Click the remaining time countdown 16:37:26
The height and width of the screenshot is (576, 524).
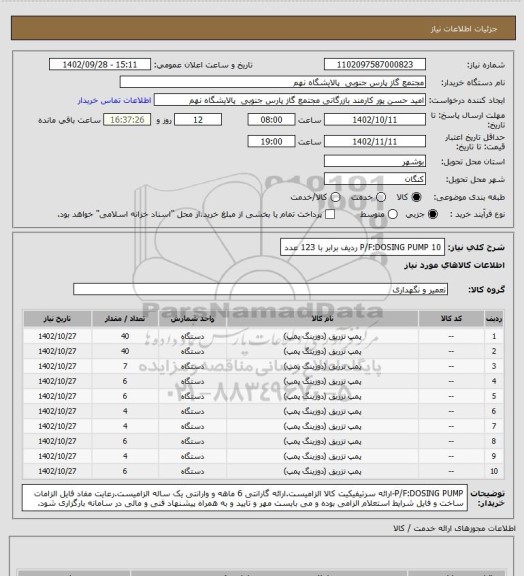pyautogui.click(x=127, y=120)
